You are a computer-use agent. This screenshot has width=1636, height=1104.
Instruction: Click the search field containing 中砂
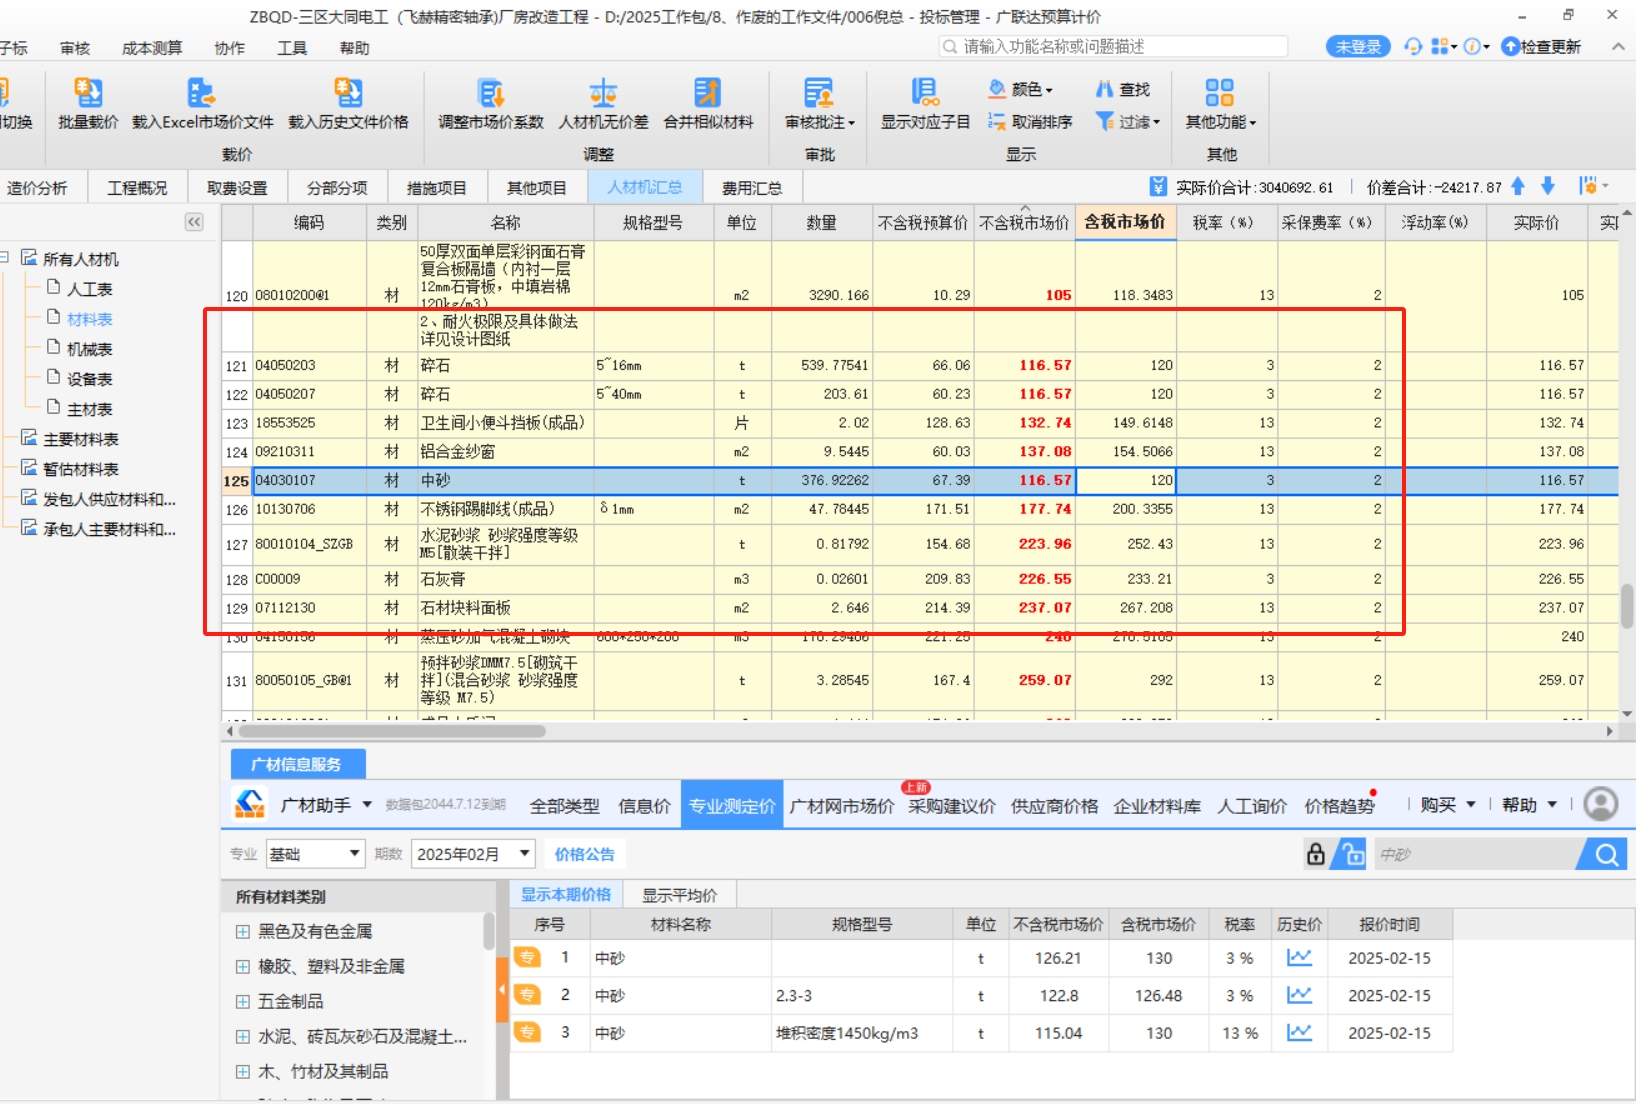tap(1474, 854)
